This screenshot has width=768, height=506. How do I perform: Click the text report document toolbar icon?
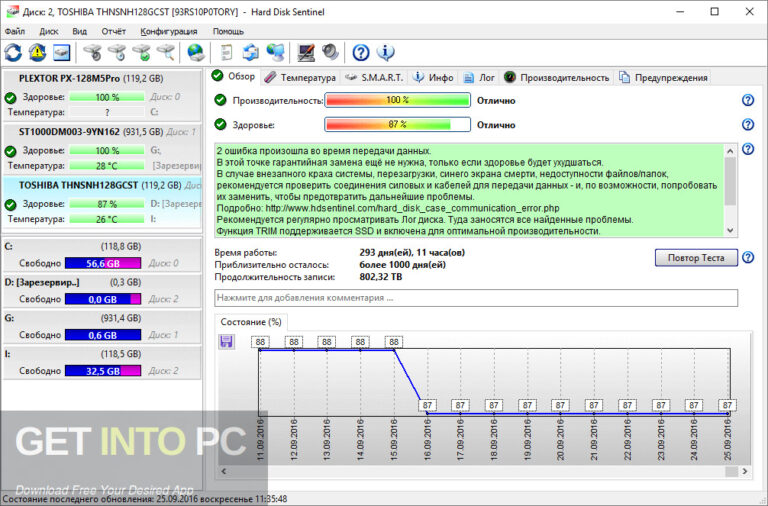click(227, 52)
